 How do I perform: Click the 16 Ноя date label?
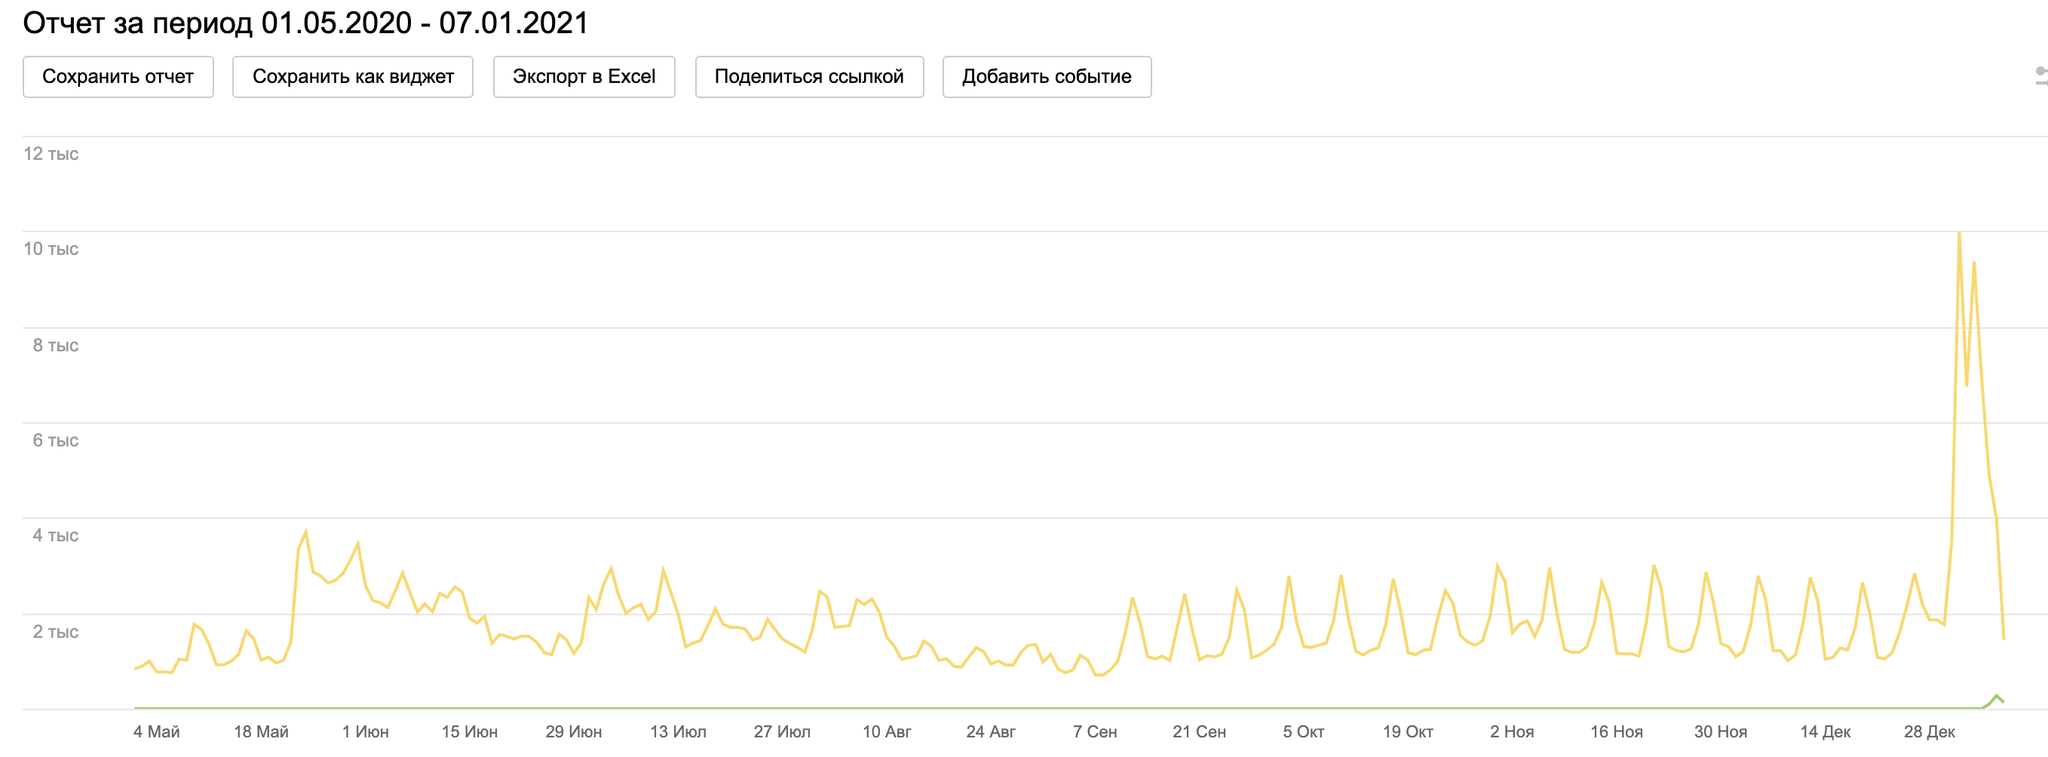[x=1616, y=732]
